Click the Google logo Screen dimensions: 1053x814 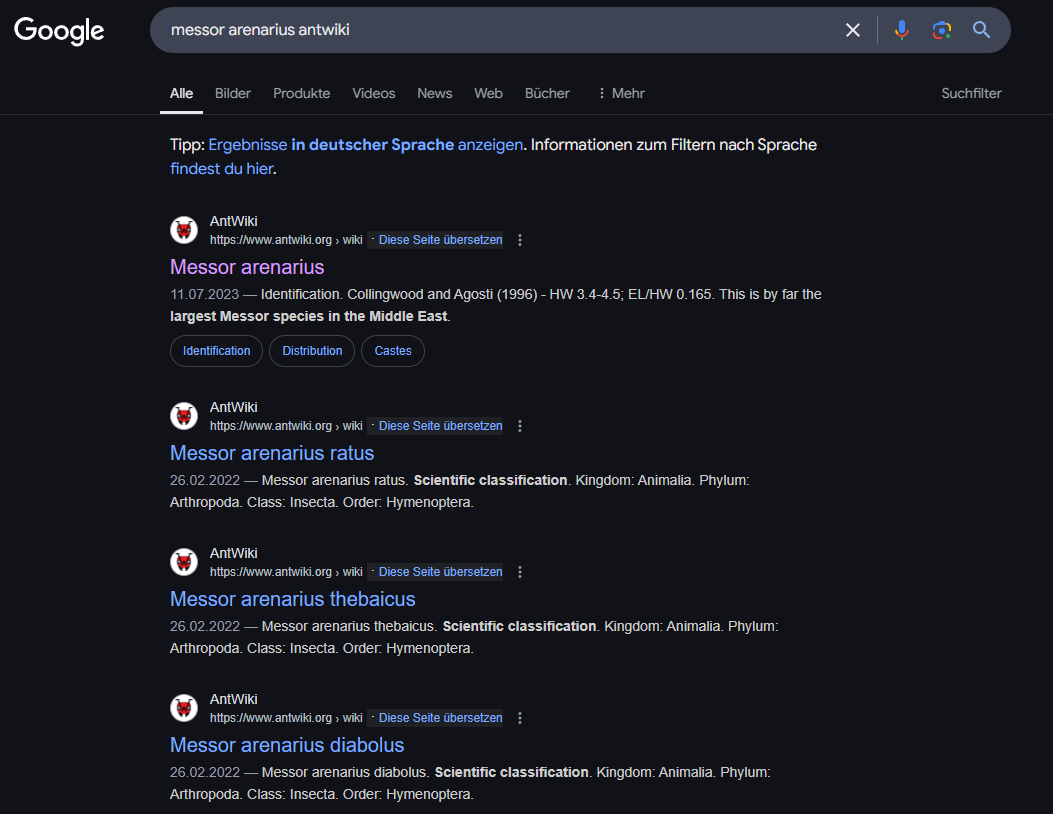pos(59,31)
